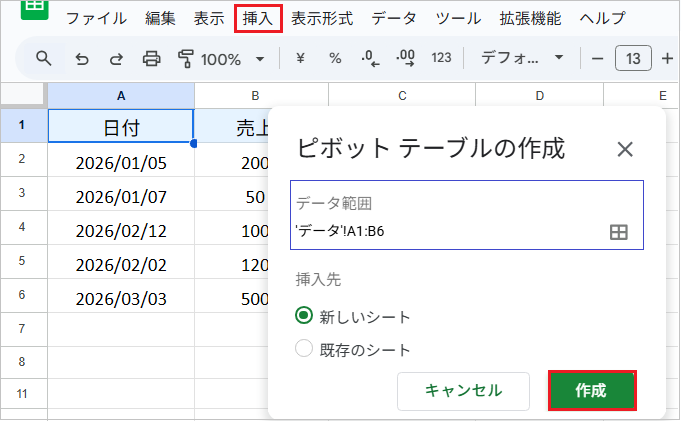Click cell B2 showing 200
Image resolution: width=681 pixels, height=421 pixels.
point(232,160)
